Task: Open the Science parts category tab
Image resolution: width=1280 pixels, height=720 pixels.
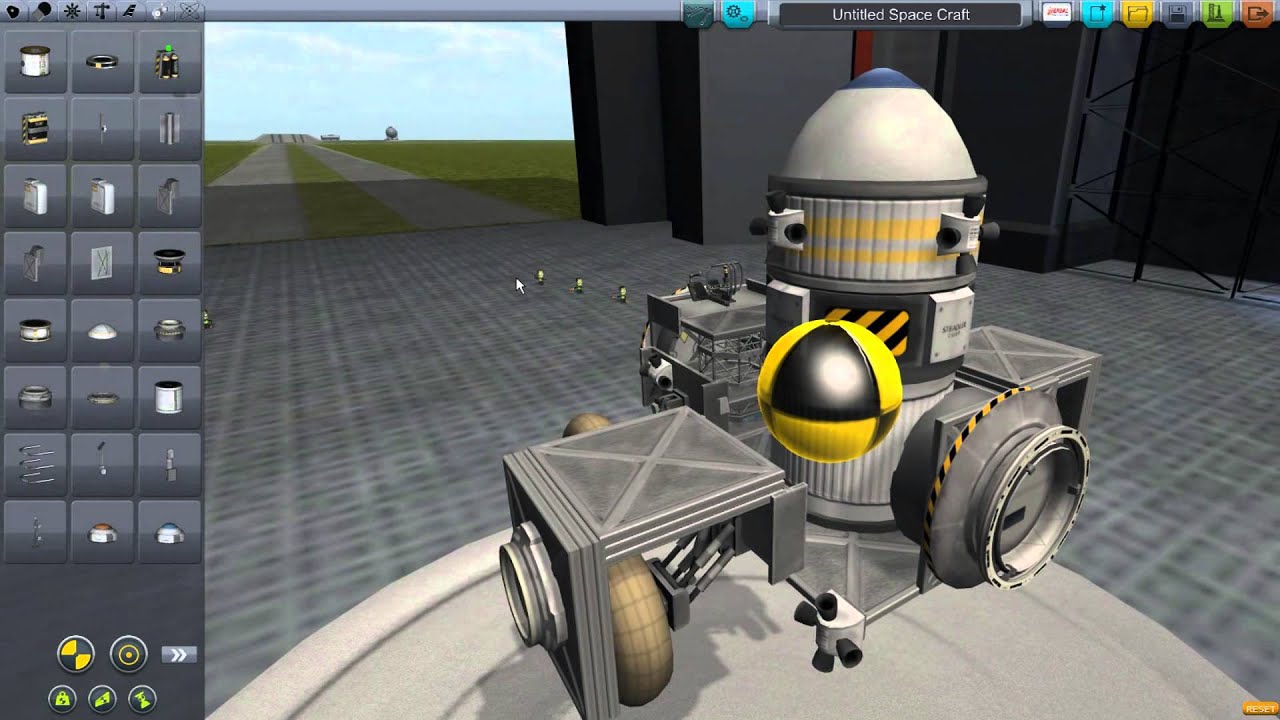Action: (x=189, y=12)
